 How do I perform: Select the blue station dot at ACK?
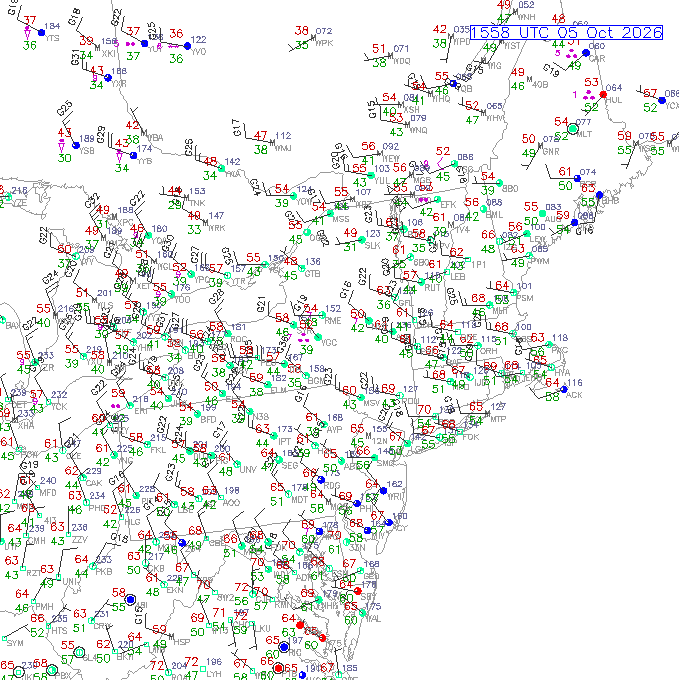(x=564, y=389)
